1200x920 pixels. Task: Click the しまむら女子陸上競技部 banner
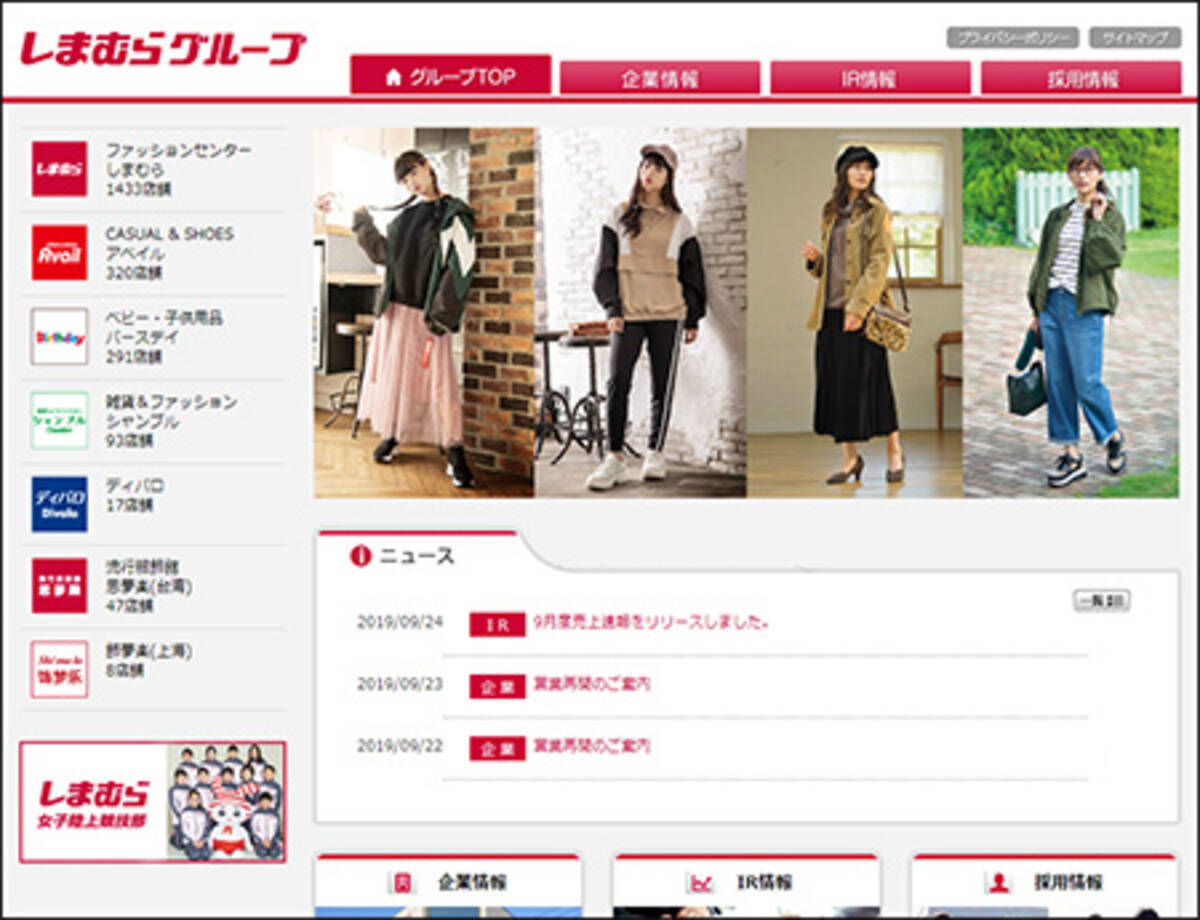tap(152, 802)
